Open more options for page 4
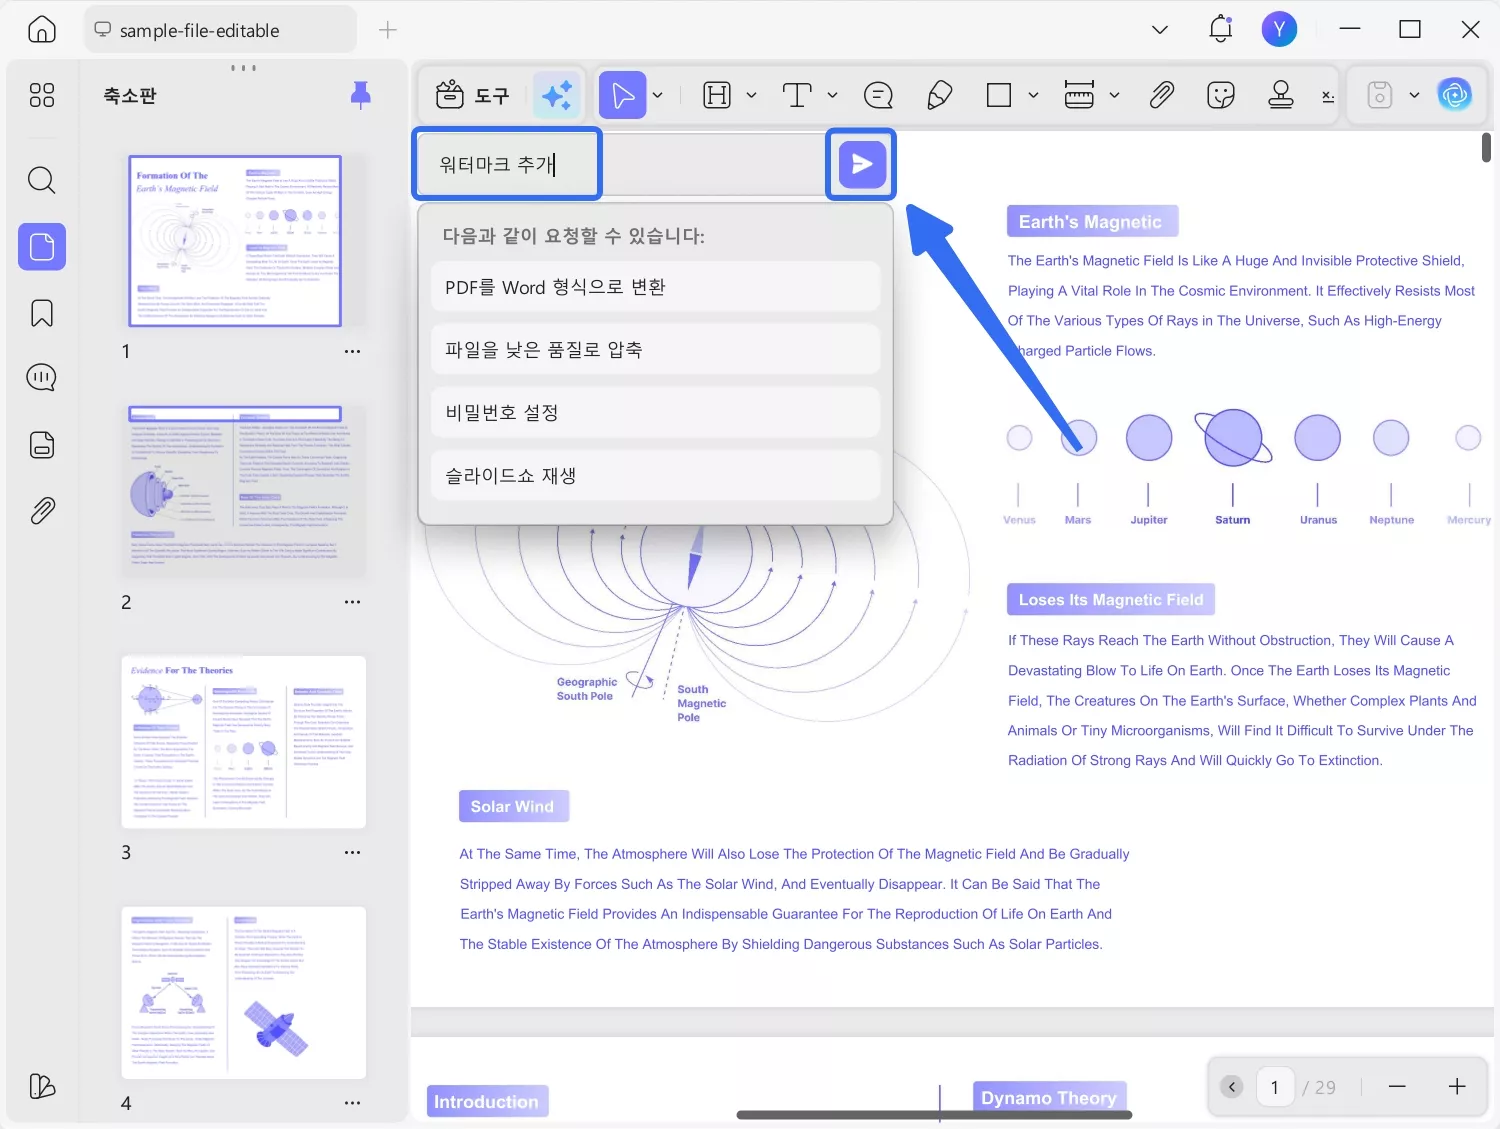The height and width of the screenshot is (1129, 1500). (x=352, y=1103)
